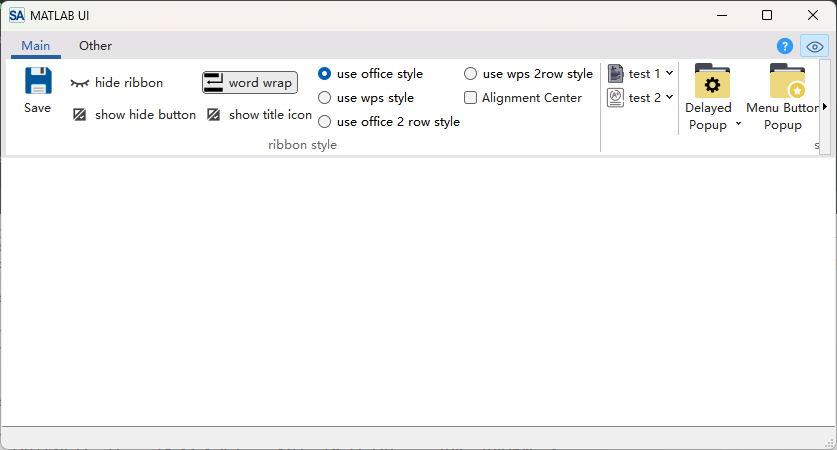
Task: Select use office 2 row style
Action: click(x=325, y=122)
